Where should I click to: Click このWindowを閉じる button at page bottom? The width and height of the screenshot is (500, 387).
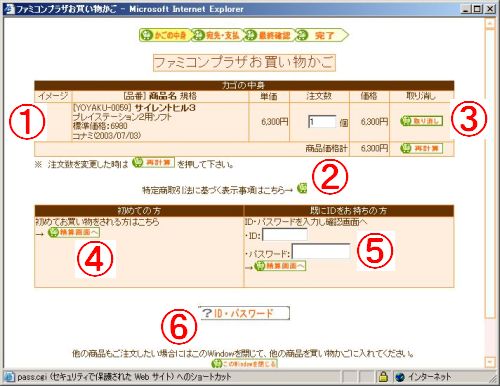pyautogui.click(x=245, y=363)
